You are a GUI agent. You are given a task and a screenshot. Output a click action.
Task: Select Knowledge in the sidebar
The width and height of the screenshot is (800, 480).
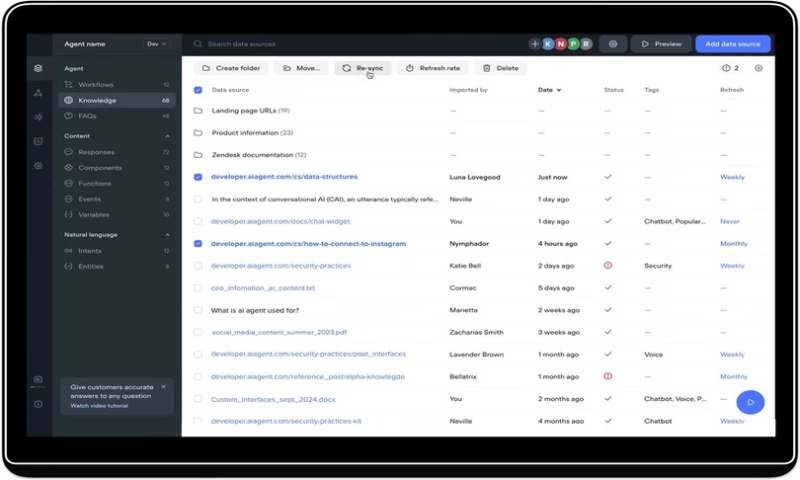pyautogui.click(x=117, y=100)
